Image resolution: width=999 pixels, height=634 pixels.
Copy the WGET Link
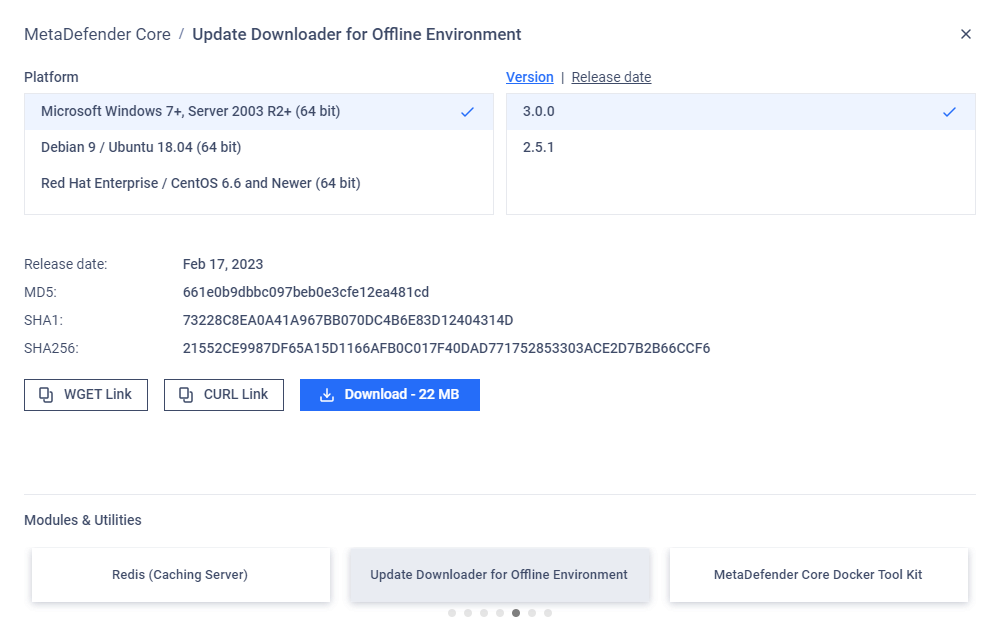[86, 395]
